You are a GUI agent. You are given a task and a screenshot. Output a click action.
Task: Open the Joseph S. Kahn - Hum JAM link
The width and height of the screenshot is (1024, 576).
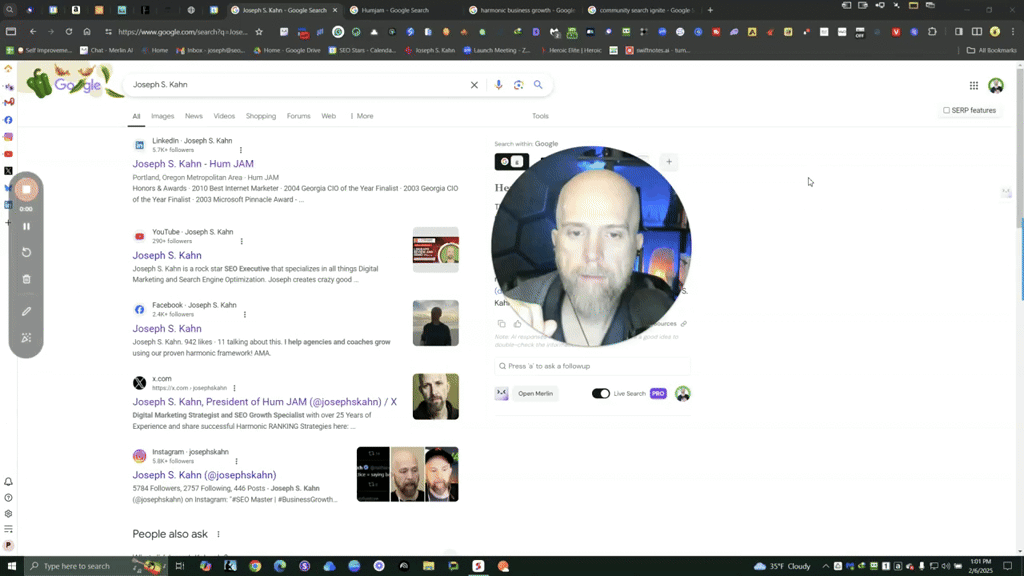(x=193, y=164)
